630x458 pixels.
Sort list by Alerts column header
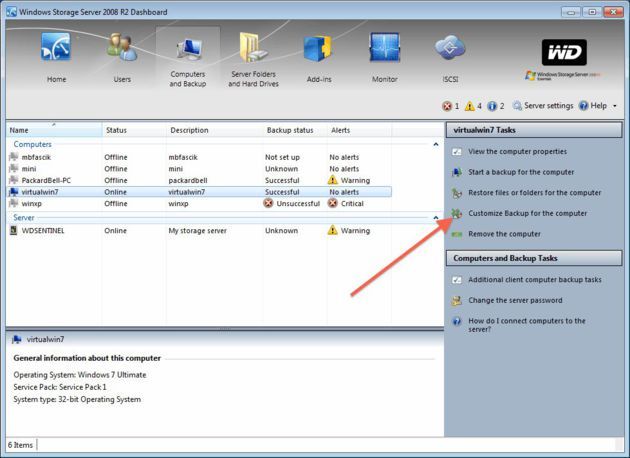point(359,130)
